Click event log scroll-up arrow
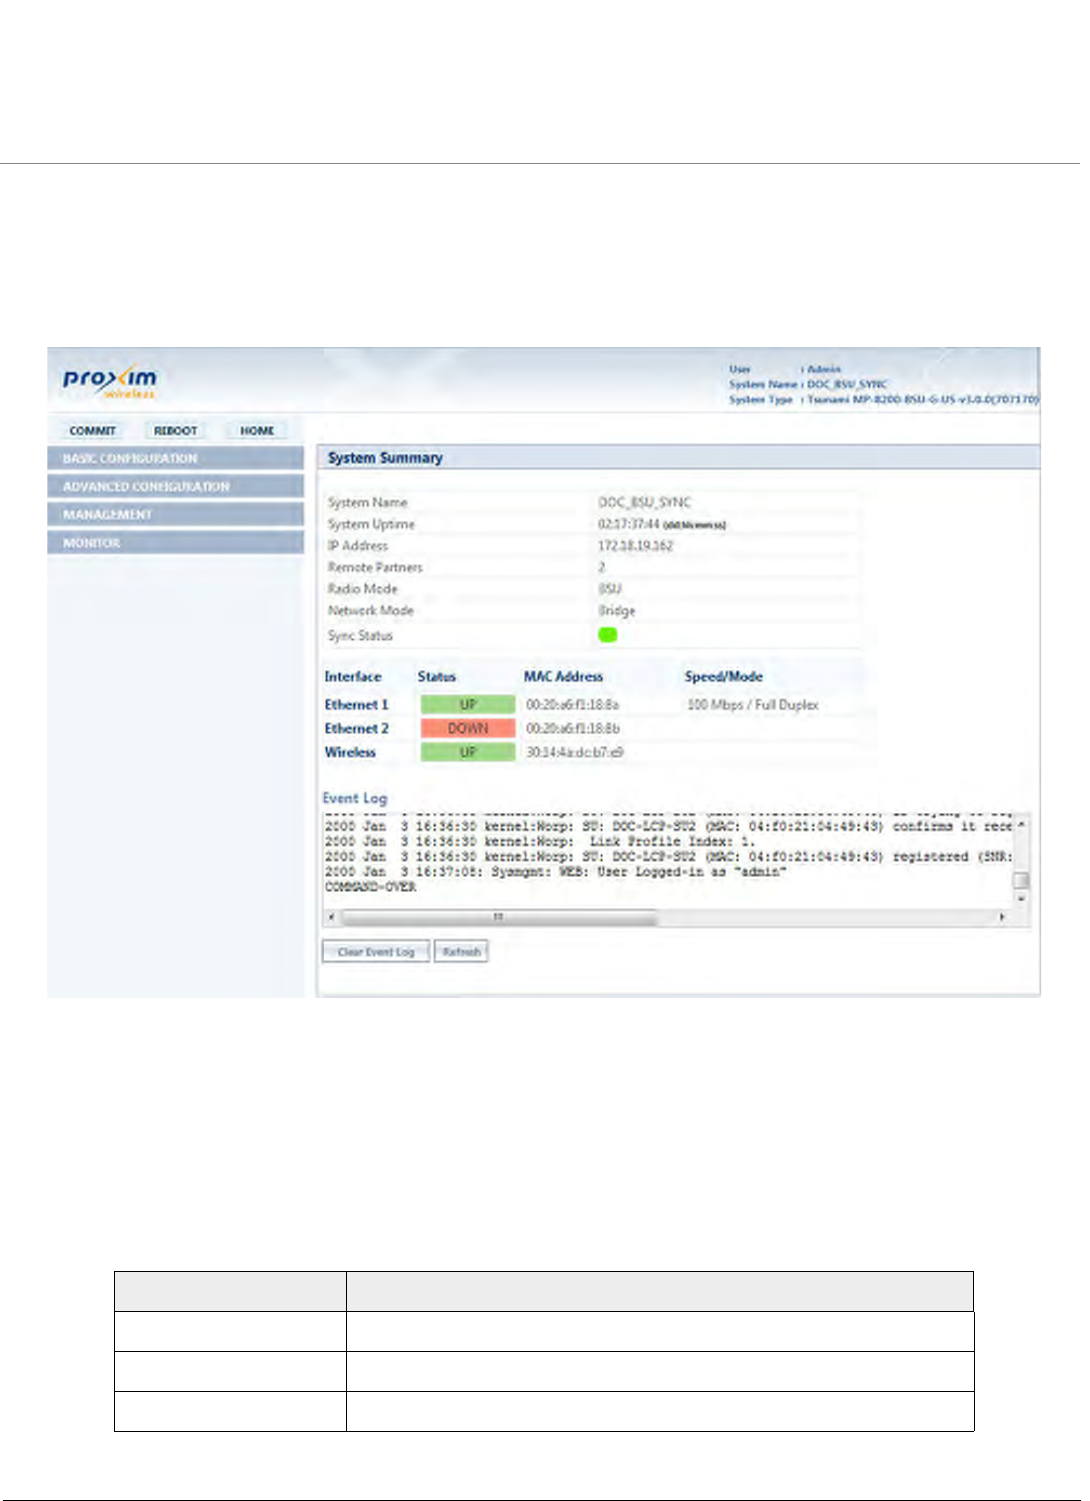The width and height of the screenshot is (1090, 1501). [1021, 826]
